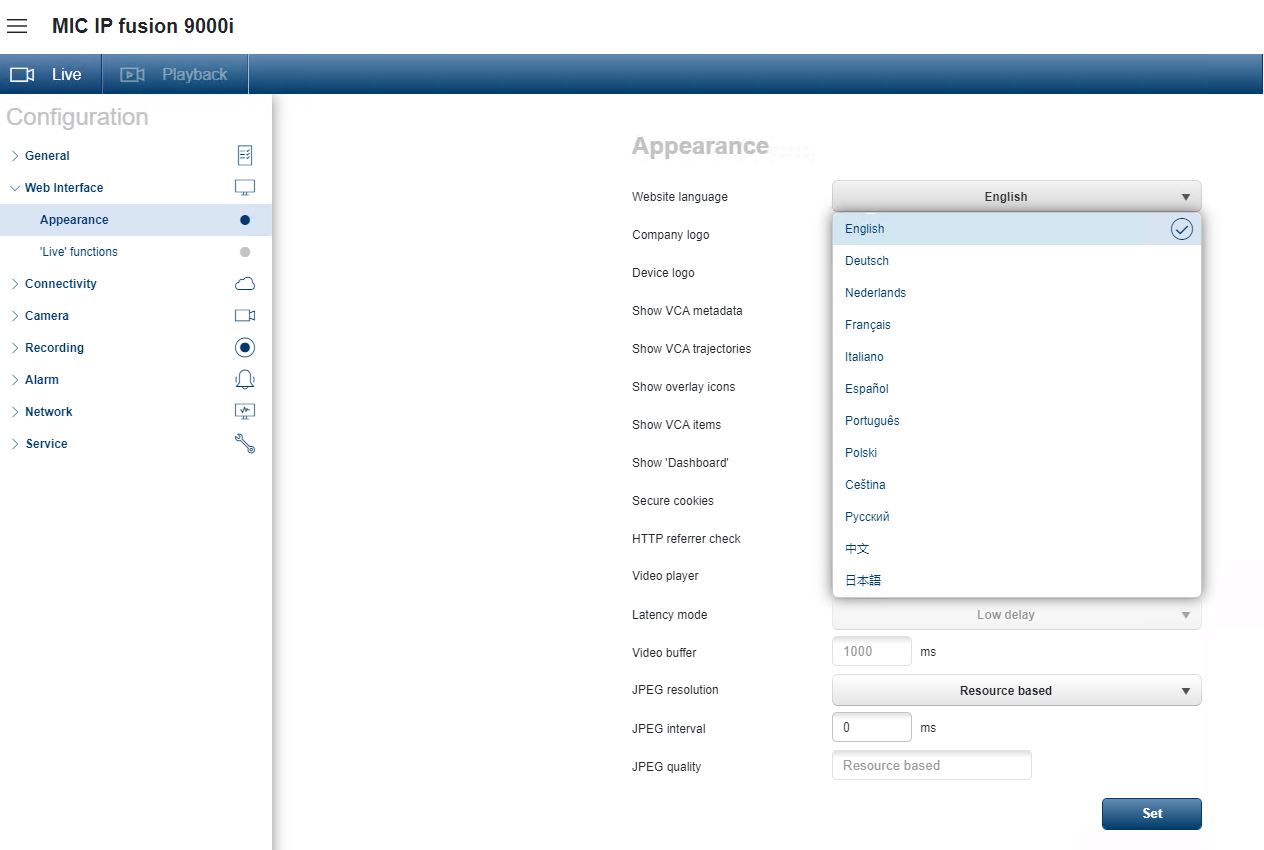1264x850 pixels.
Task: Click the Video buffer input field
Action: (x=872, y=651)
